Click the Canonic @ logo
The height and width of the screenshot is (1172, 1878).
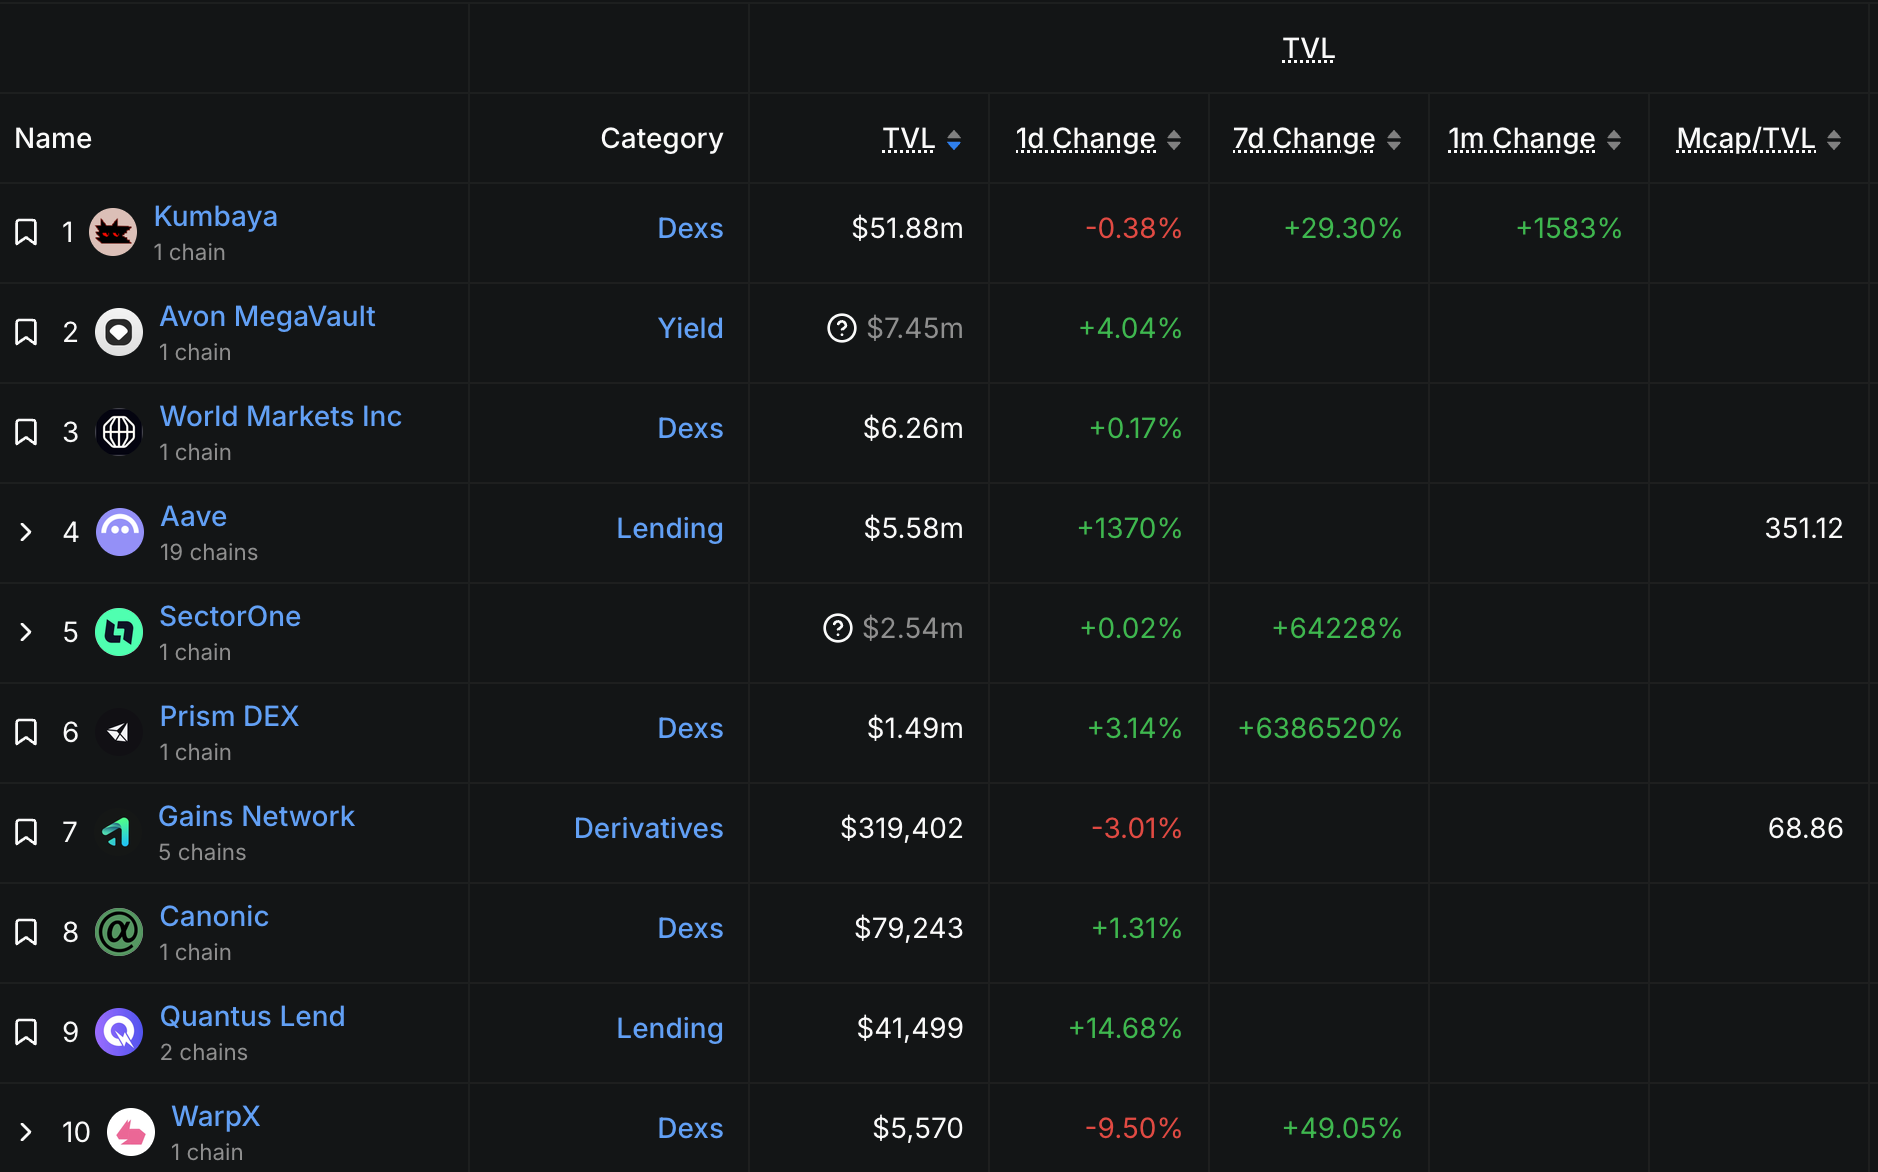119,932
